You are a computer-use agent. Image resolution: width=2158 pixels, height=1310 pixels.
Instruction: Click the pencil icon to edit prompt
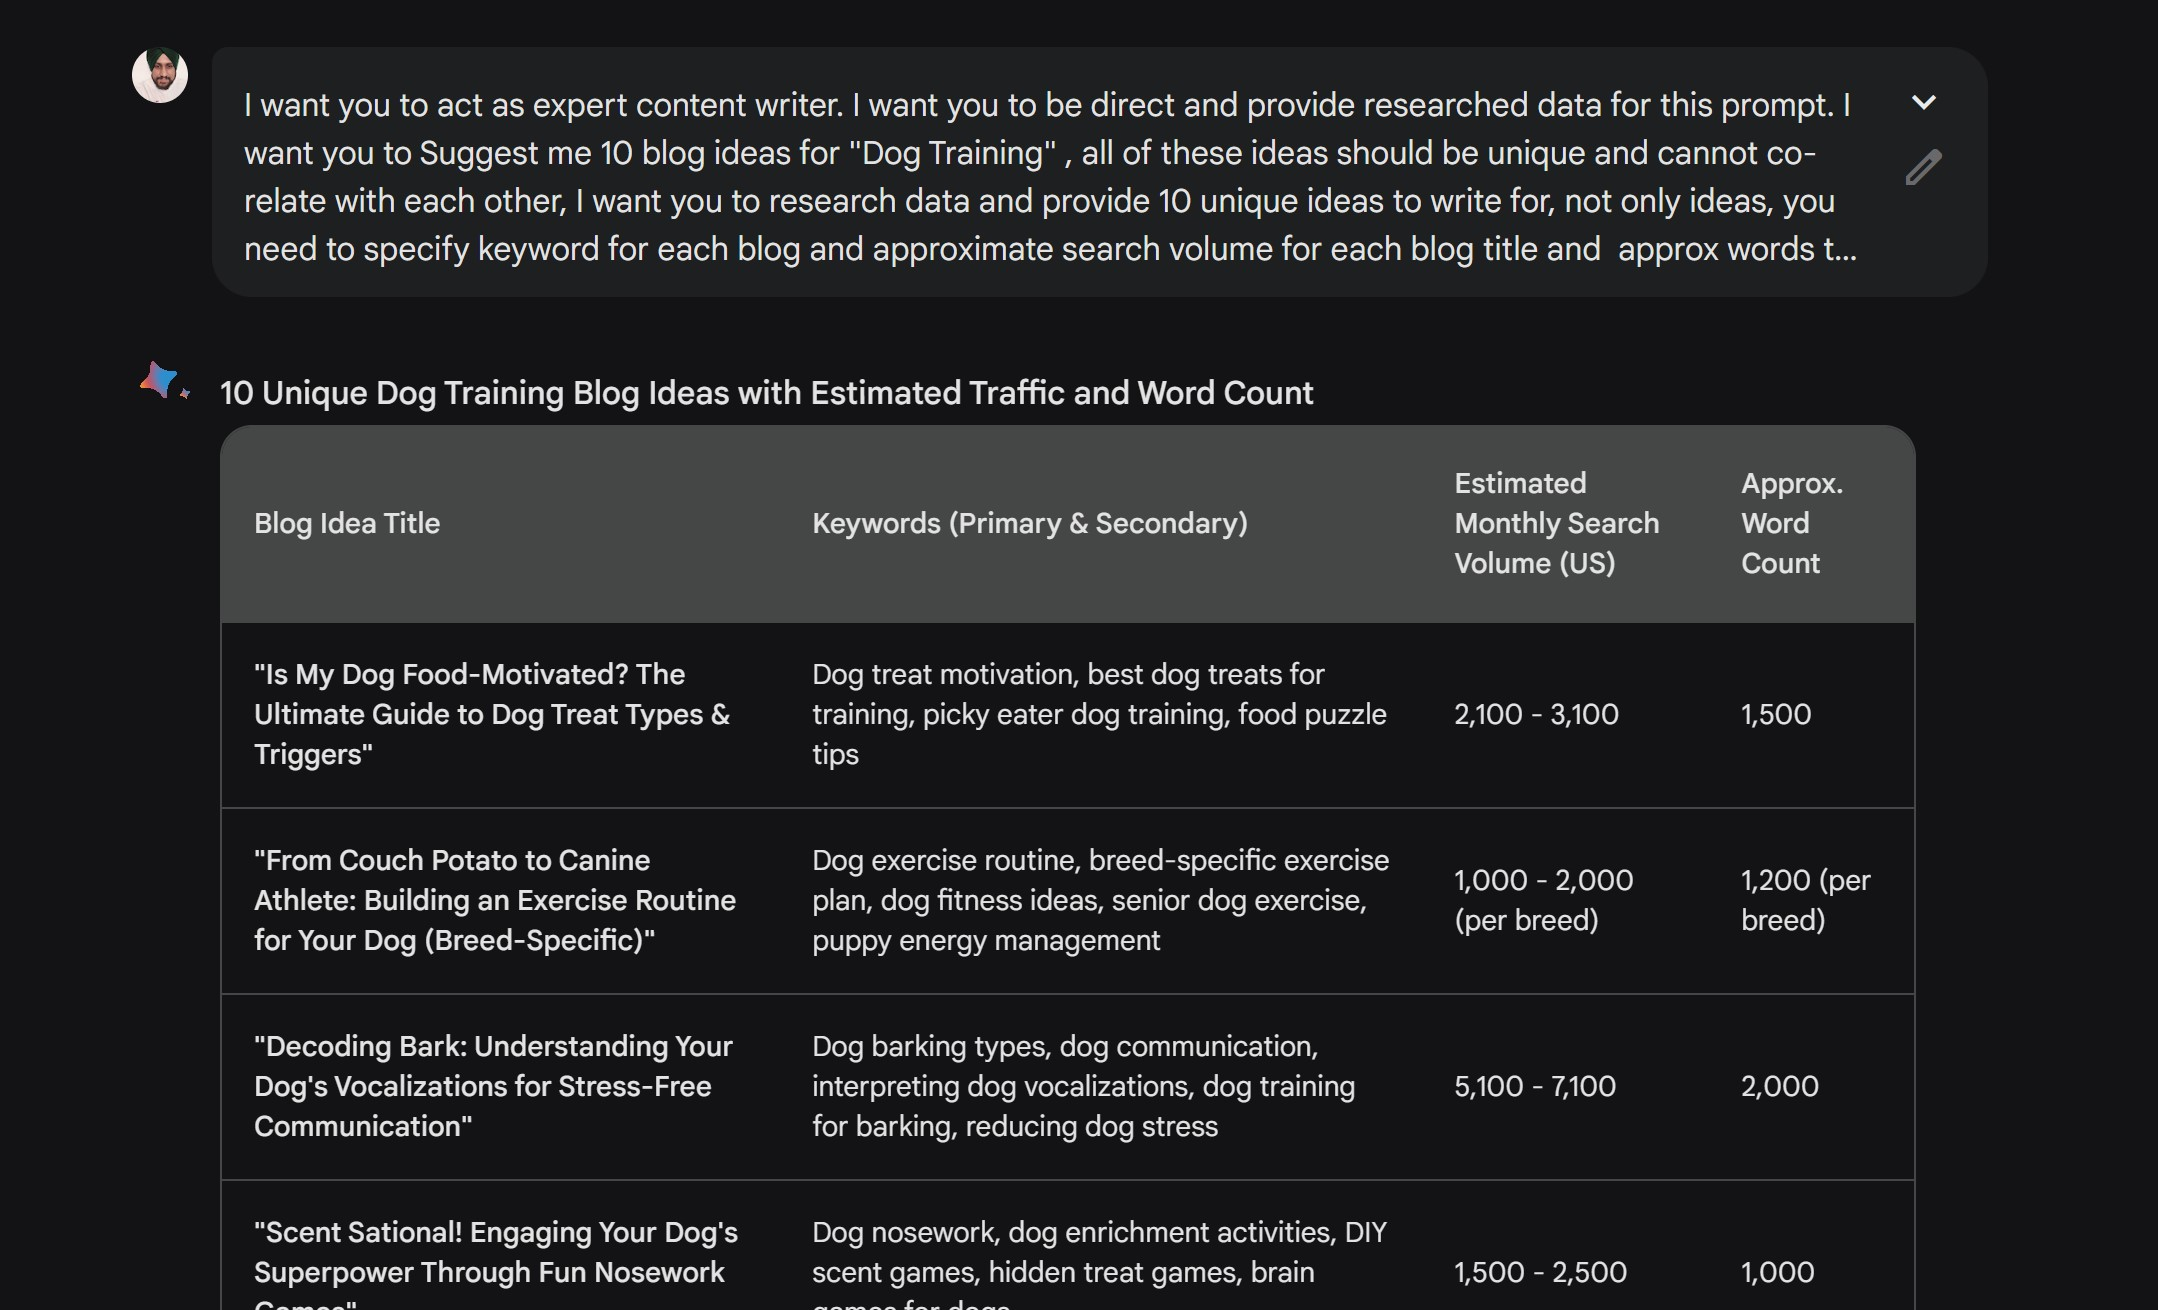pos(1922,168)
